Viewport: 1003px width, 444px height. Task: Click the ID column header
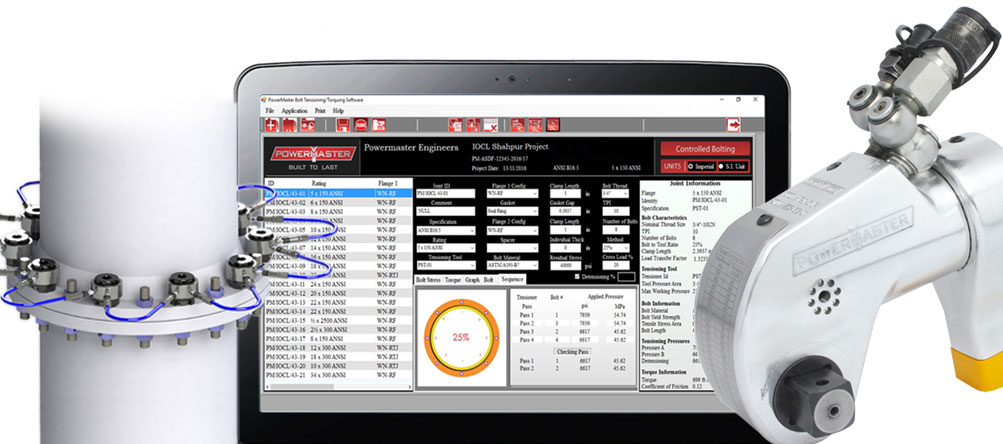[271, 184]
